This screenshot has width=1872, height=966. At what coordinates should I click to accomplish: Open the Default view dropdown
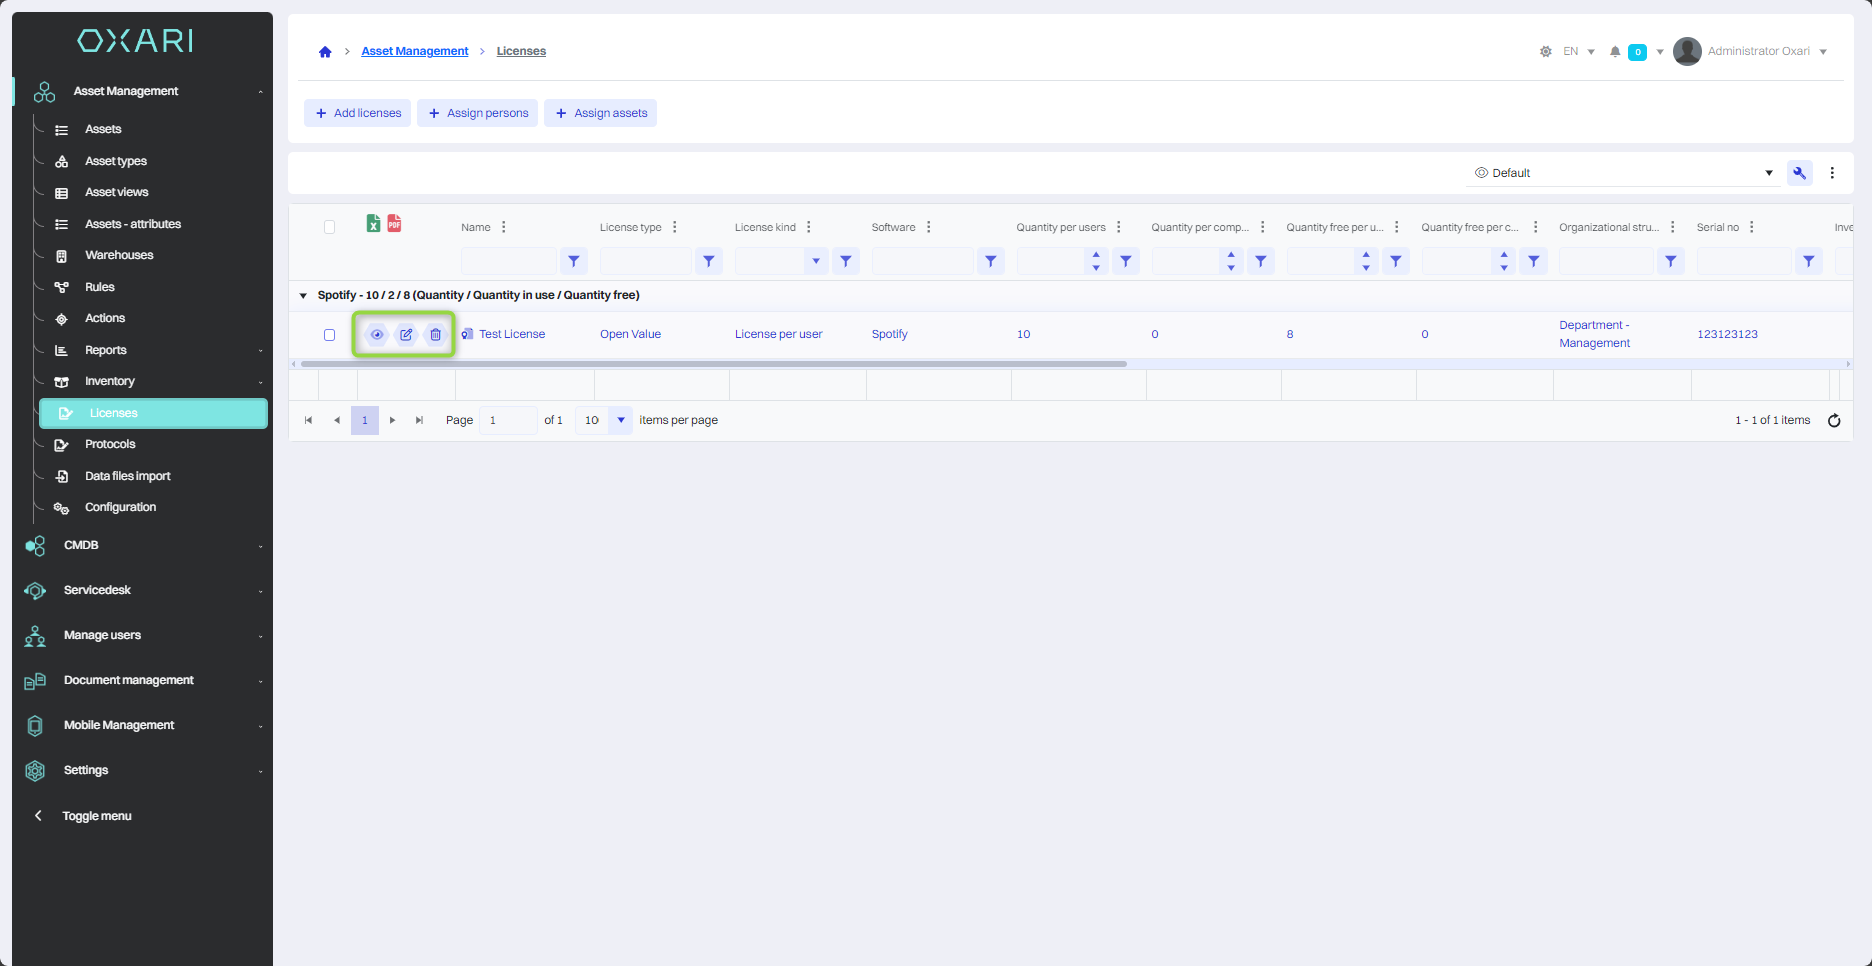coord(1622,173)
